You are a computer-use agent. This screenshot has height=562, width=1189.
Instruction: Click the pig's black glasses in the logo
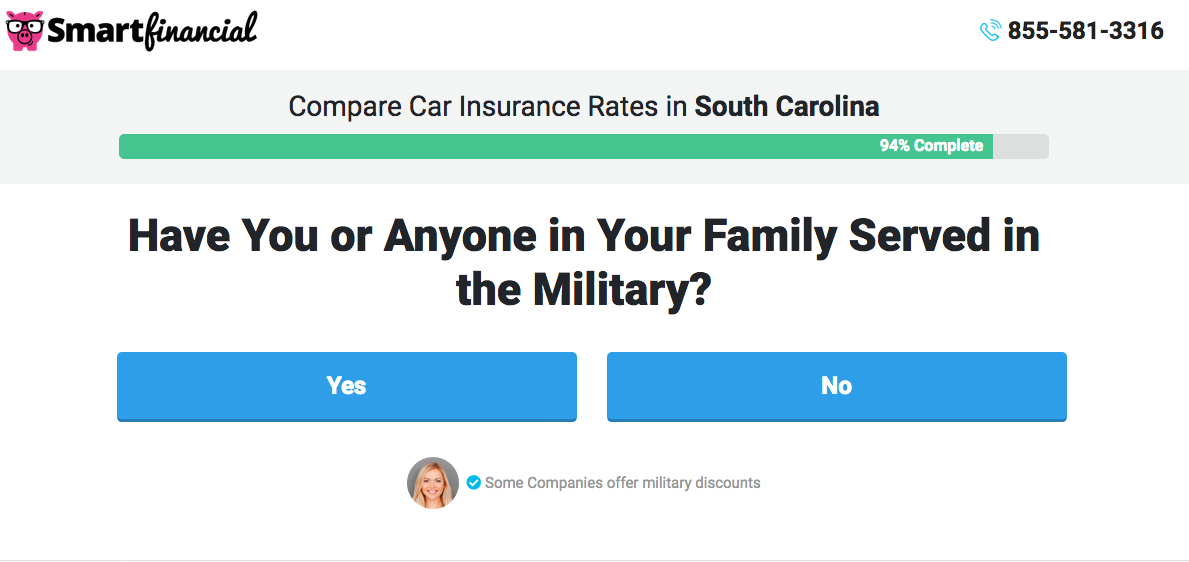(25, 28)
